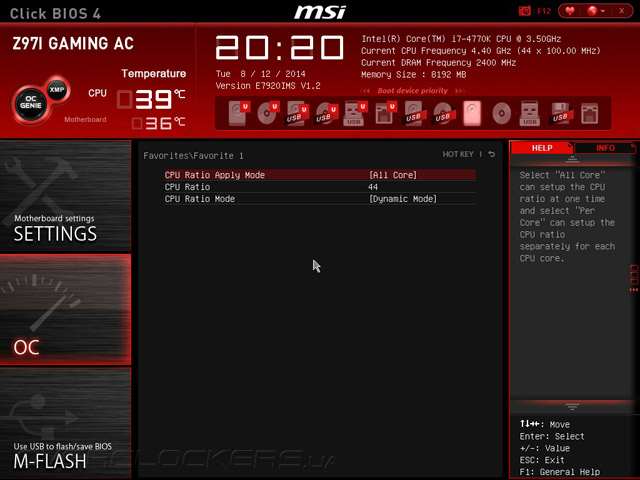The height and width of the screenshot is (480, 640).
Task: Open the language globe dropdown
Action: [596, 11]
